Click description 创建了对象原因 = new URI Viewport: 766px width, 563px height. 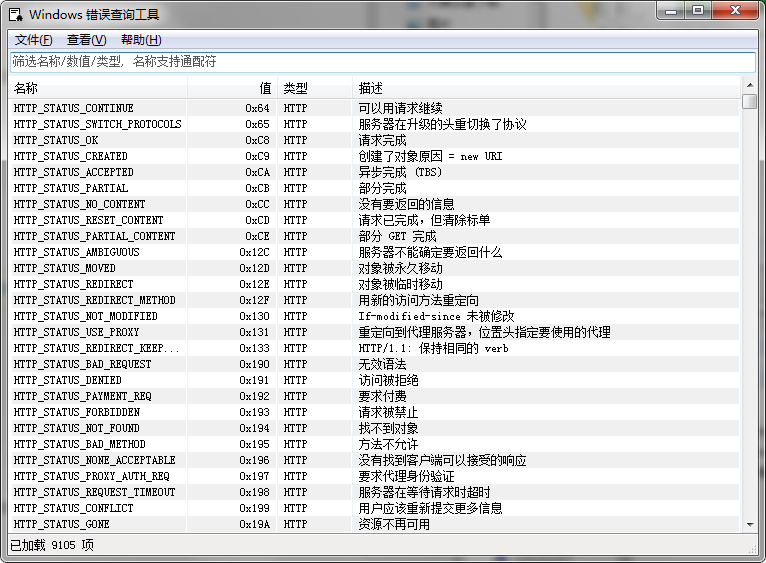(x=430, y=156)
